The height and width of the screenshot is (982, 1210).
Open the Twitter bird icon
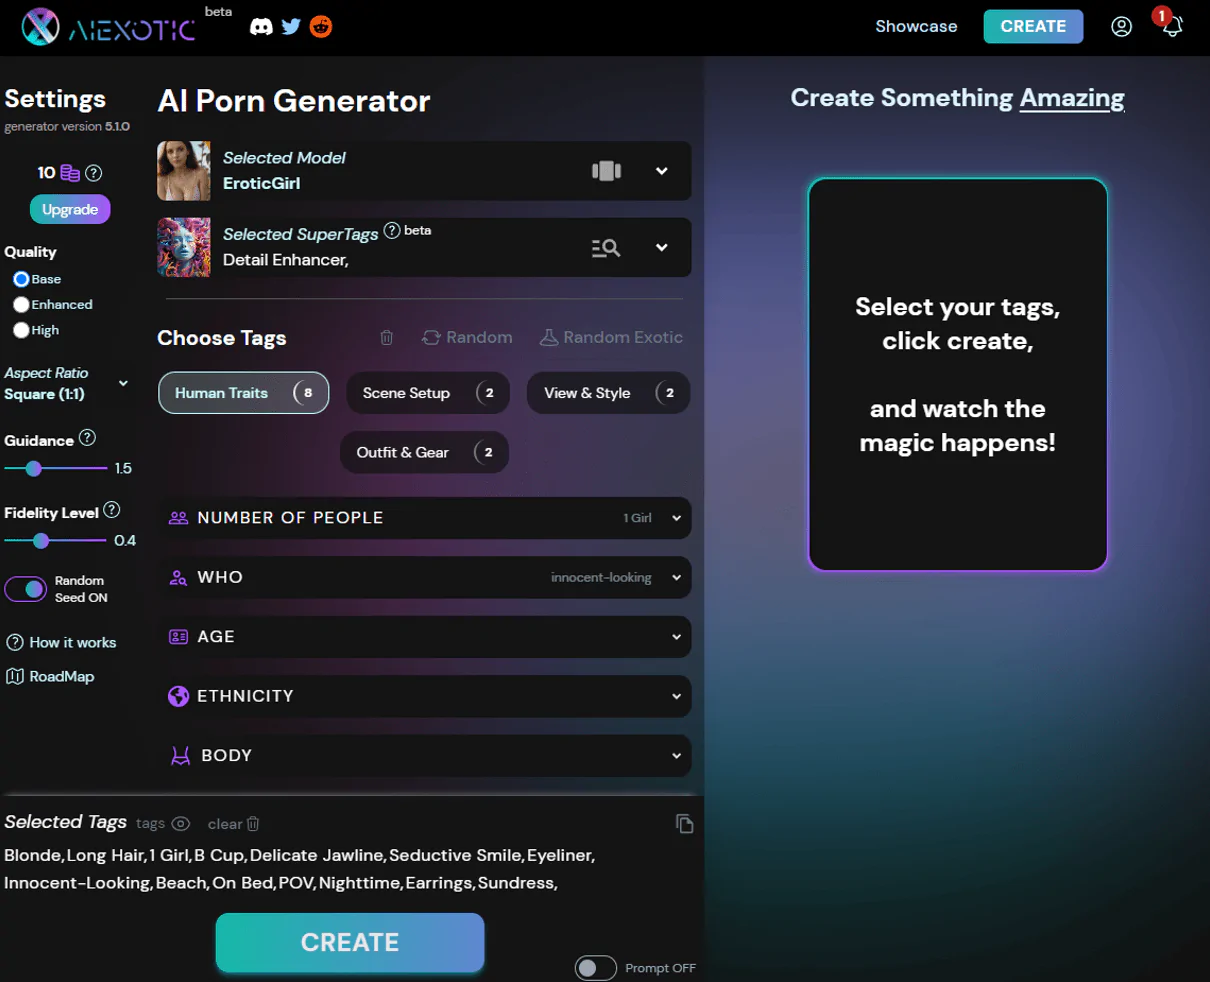tap(291, 26)
